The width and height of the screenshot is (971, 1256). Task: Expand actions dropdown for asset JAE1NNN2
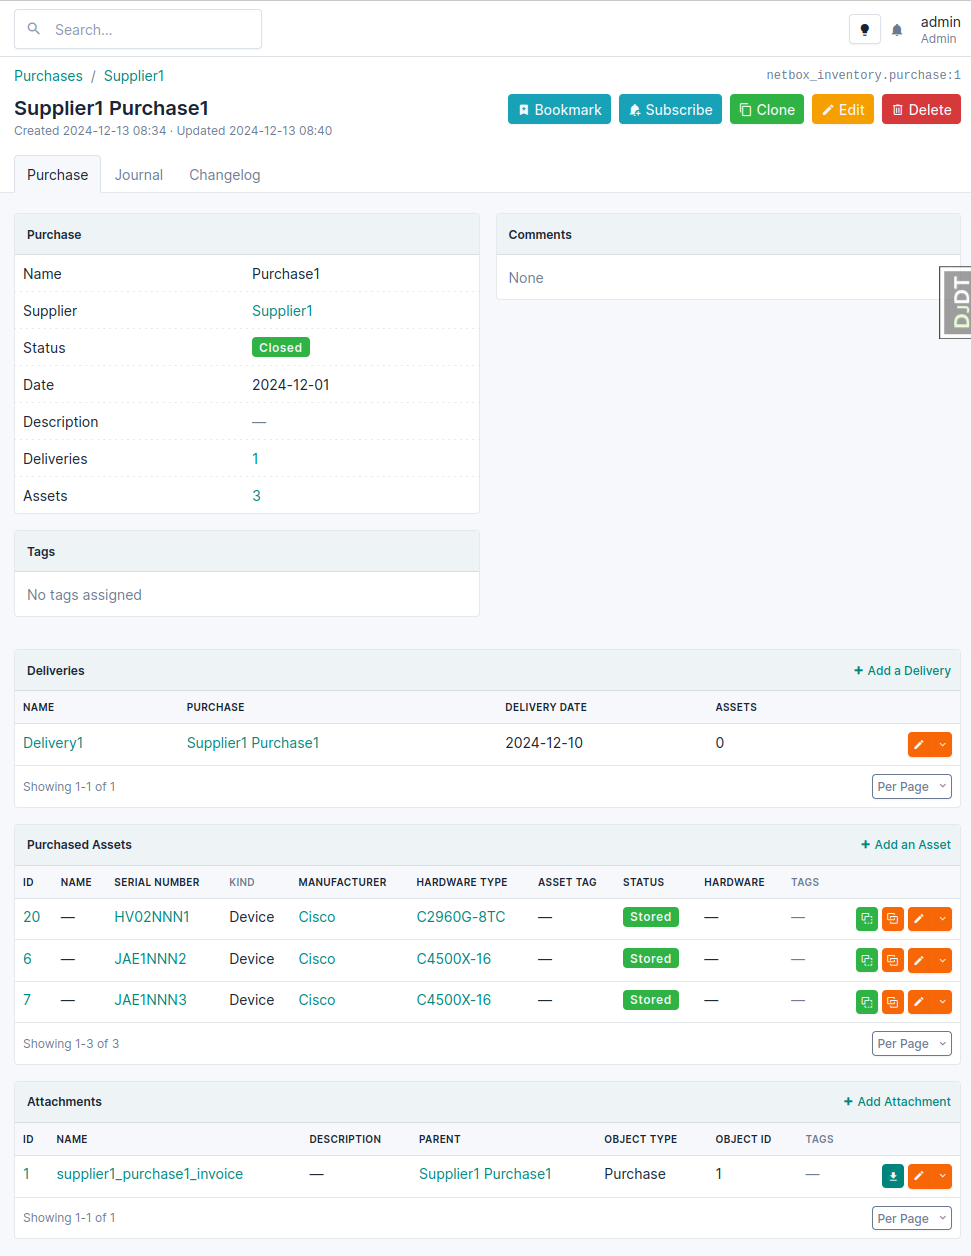tap(942, 960)
